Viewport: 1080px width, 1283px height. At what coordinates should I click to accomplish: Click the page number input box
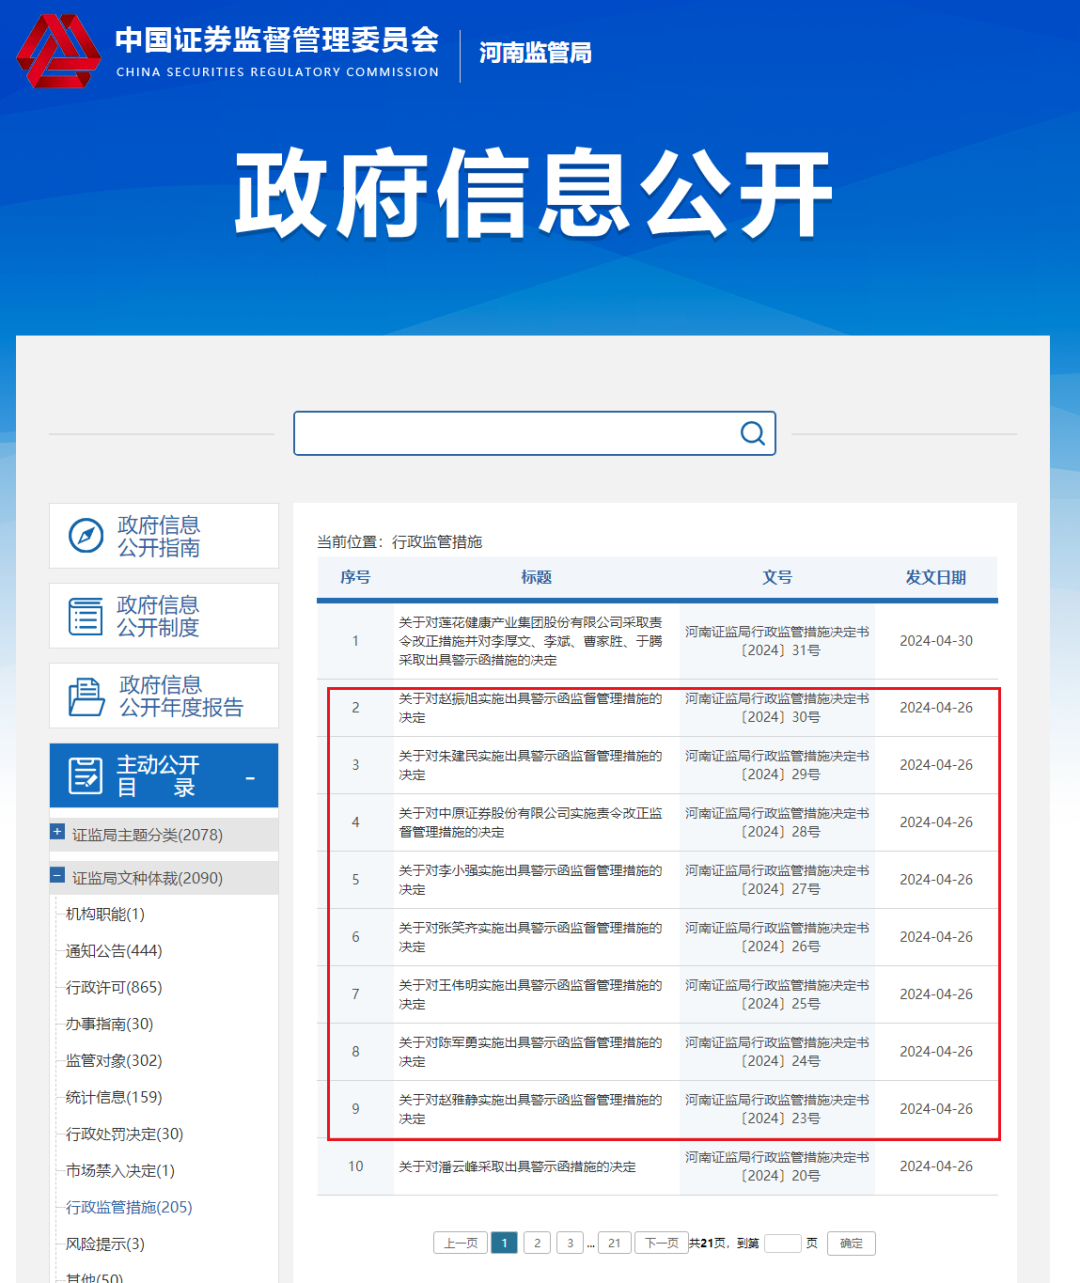782,1243
